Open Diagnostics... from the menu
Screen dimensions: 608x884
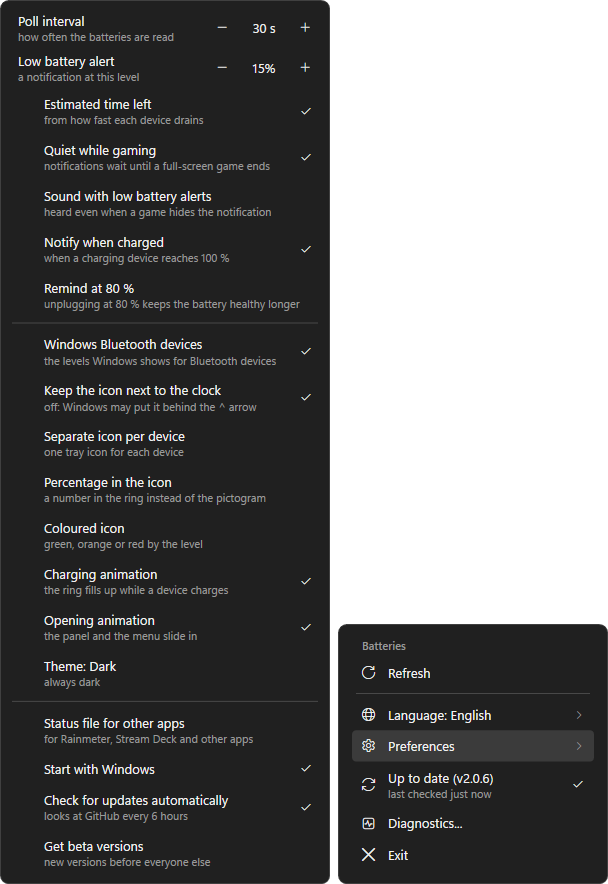(x=473, y=824)
